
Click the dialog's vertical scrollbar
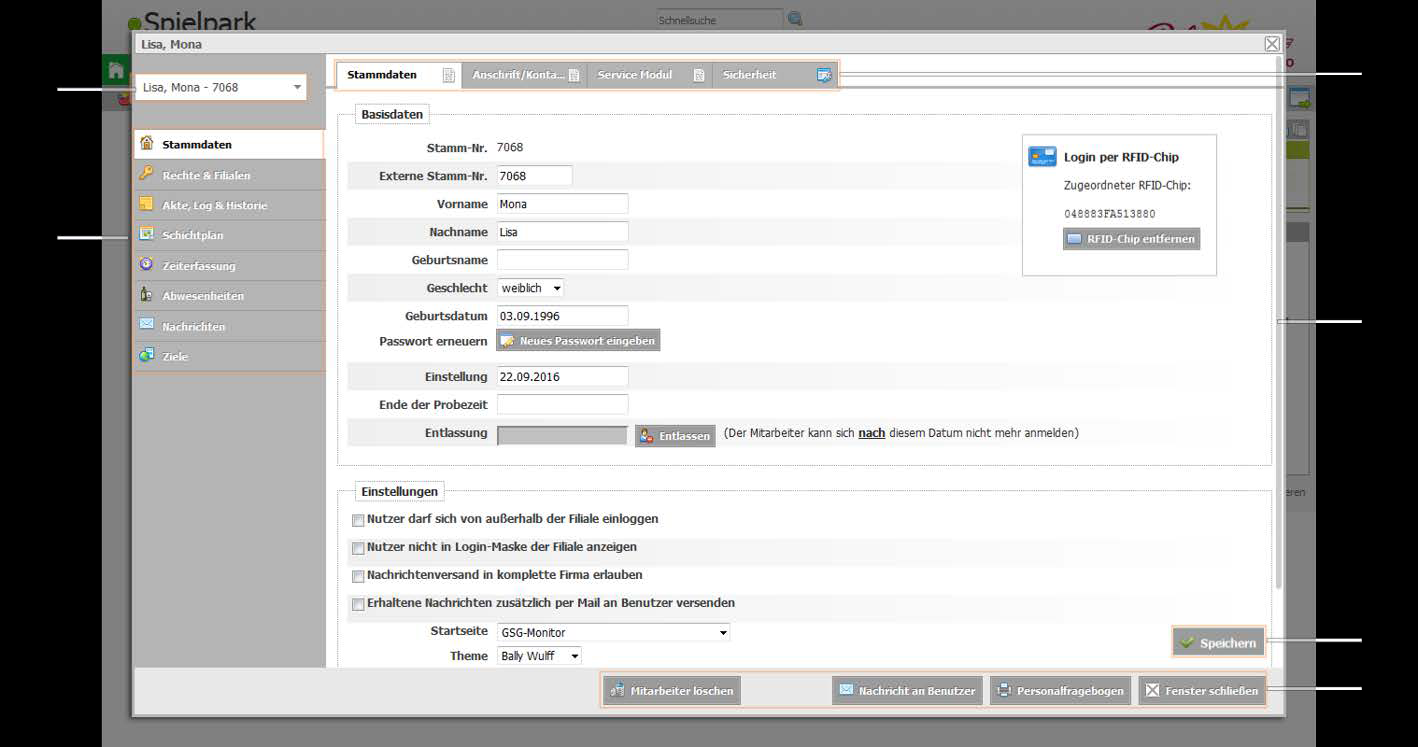click(1278, 321)
